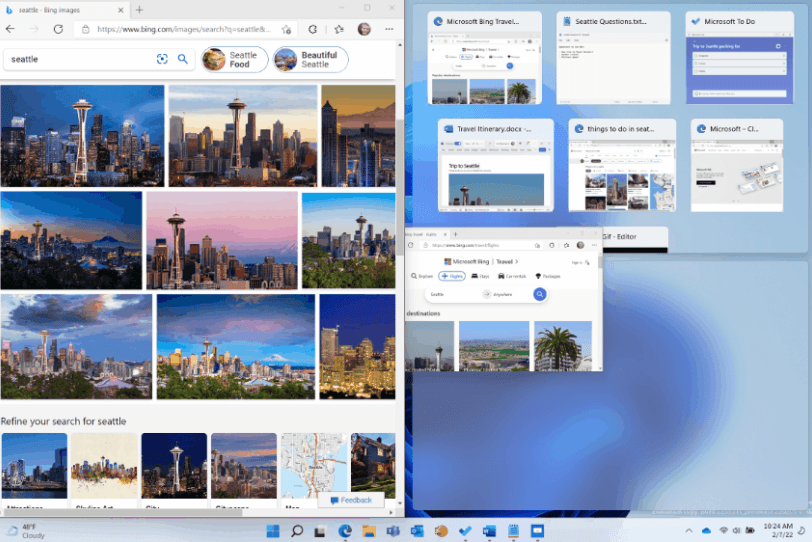The width and height of the screenshot is (812, 542).
Task: Select Stays tab in Bing Travel window
Action: [x=480, y=276]
